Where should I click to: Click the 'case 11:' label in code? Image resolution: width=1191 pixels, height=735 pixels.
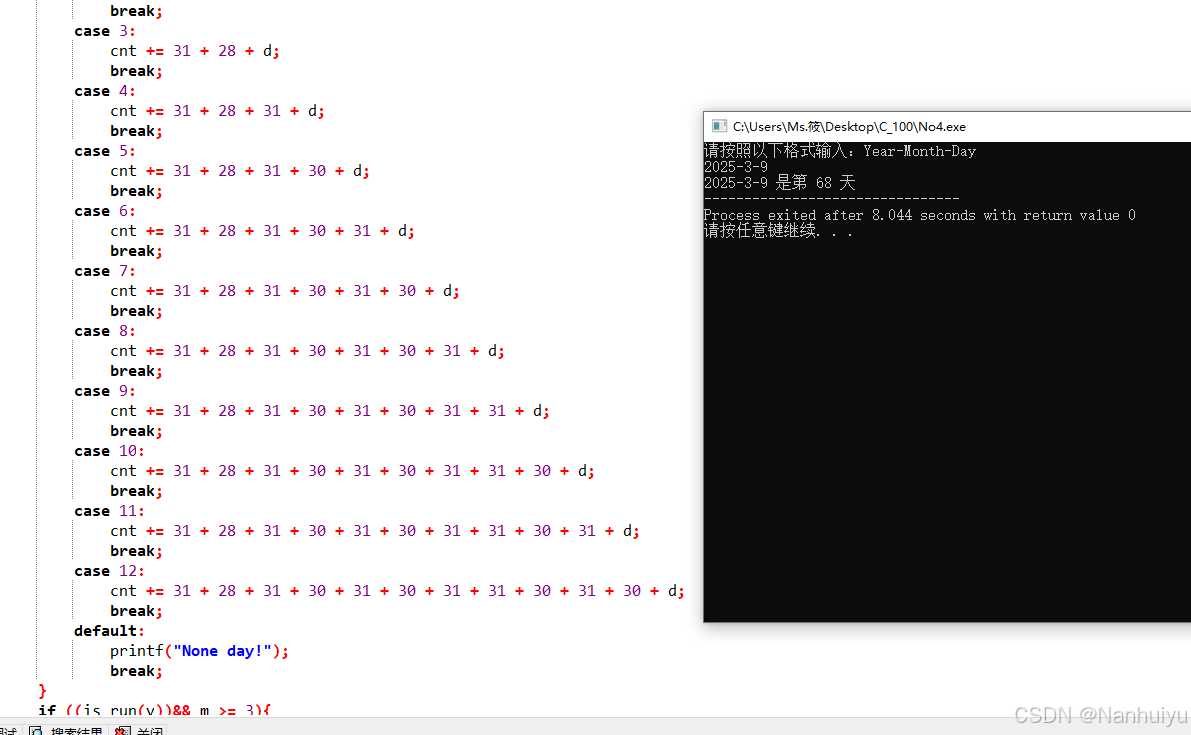point(109,511)
